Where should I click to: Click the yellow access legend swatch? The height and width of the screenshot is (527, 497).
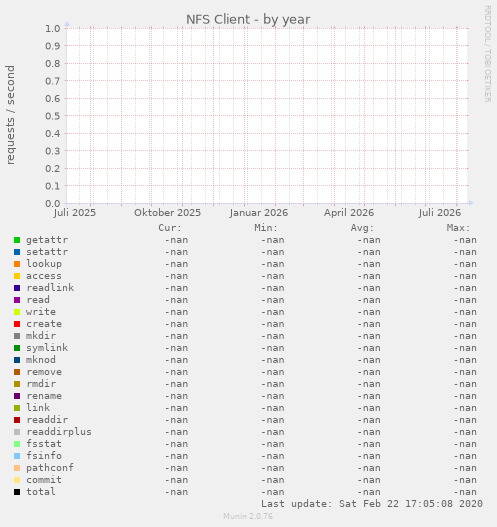[17, 276]
